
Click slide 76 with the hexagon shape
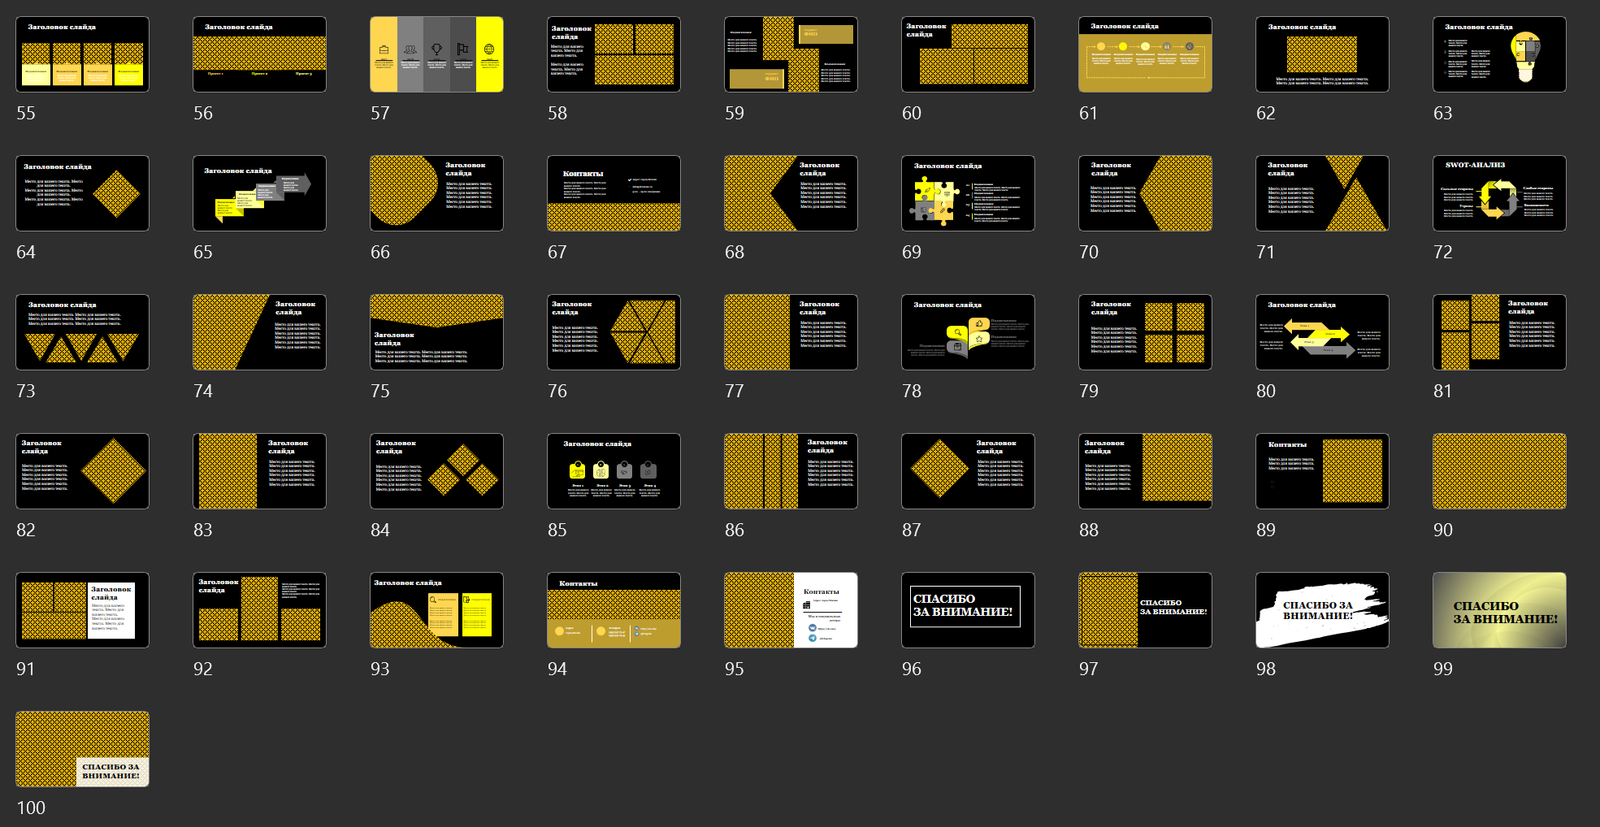(614, 332)
